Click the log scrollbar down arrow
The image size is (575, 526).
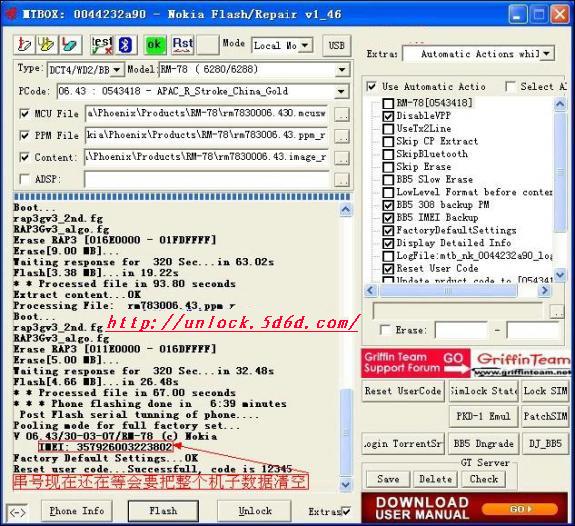[345, 484]
